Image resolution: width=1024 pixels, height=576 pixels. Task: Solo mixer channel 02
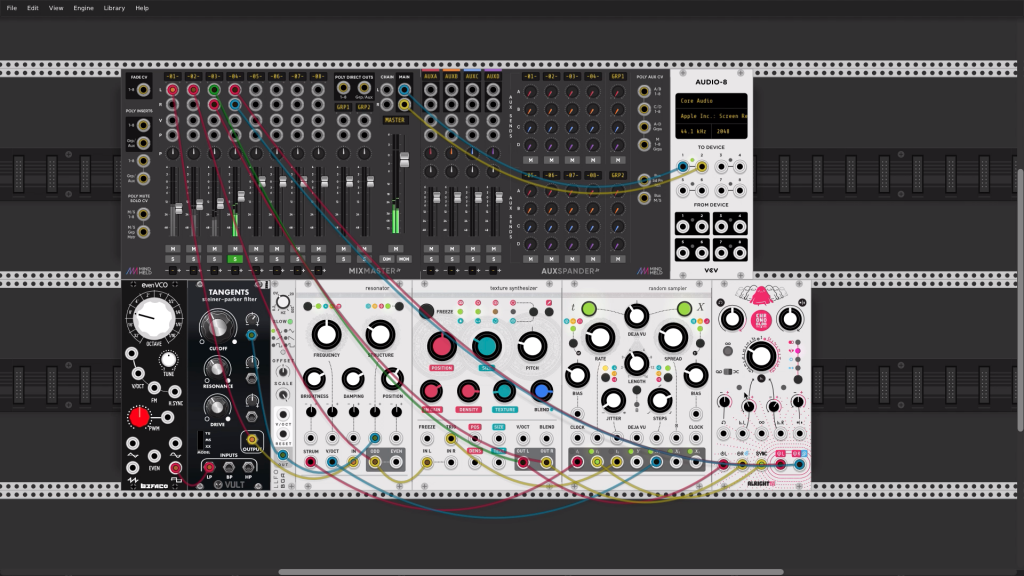[193, 259]
